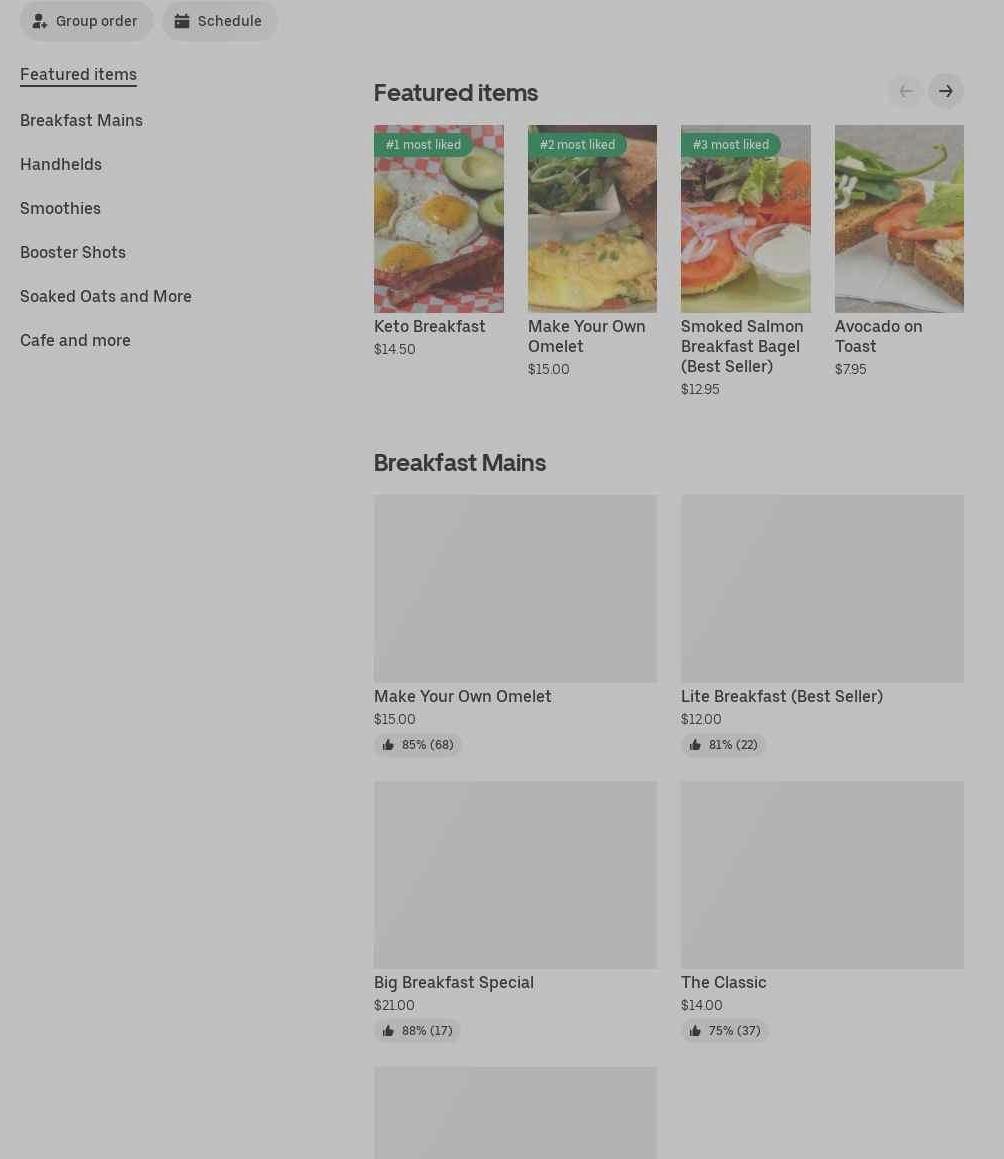1004x1159 pixels.
Task: Open the Keto Breakfast featured item photo
Action: 439,219
